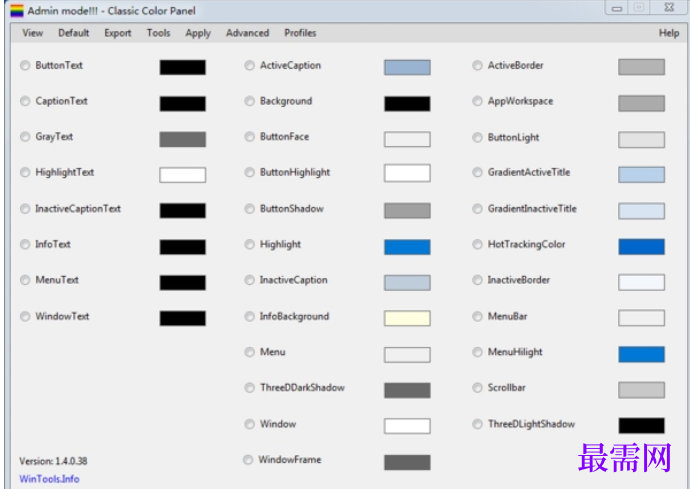
Task: Select the Window radio button
Action: click(250, 424)
